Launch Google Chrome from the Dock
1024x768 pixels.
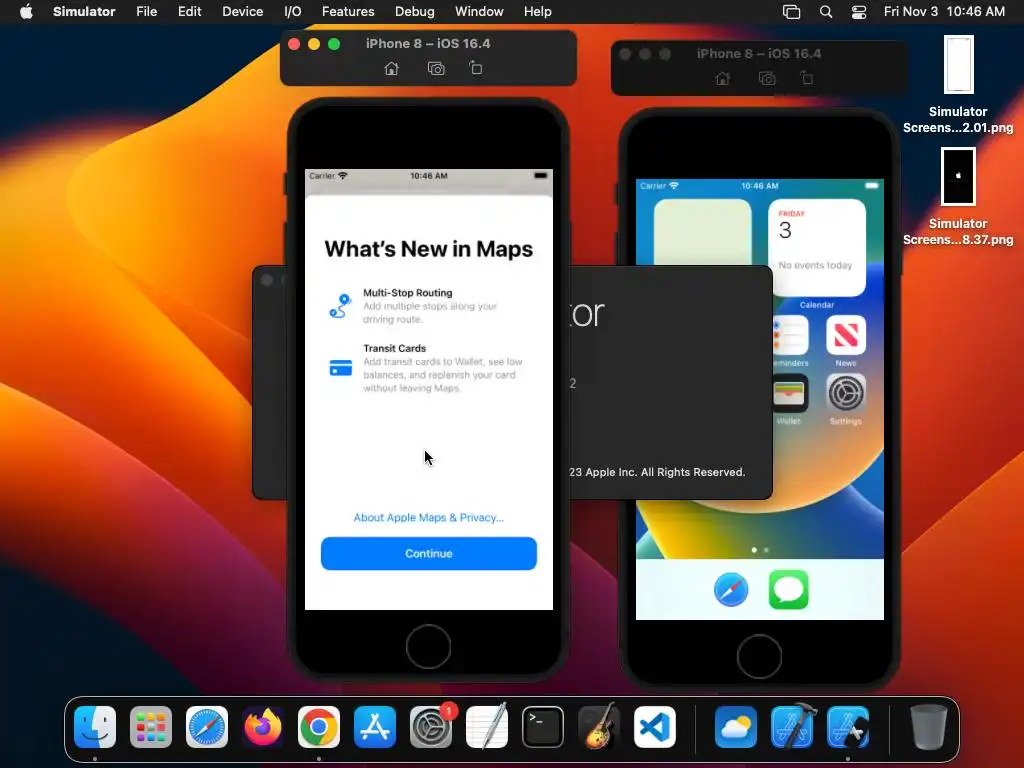point(319,727)
